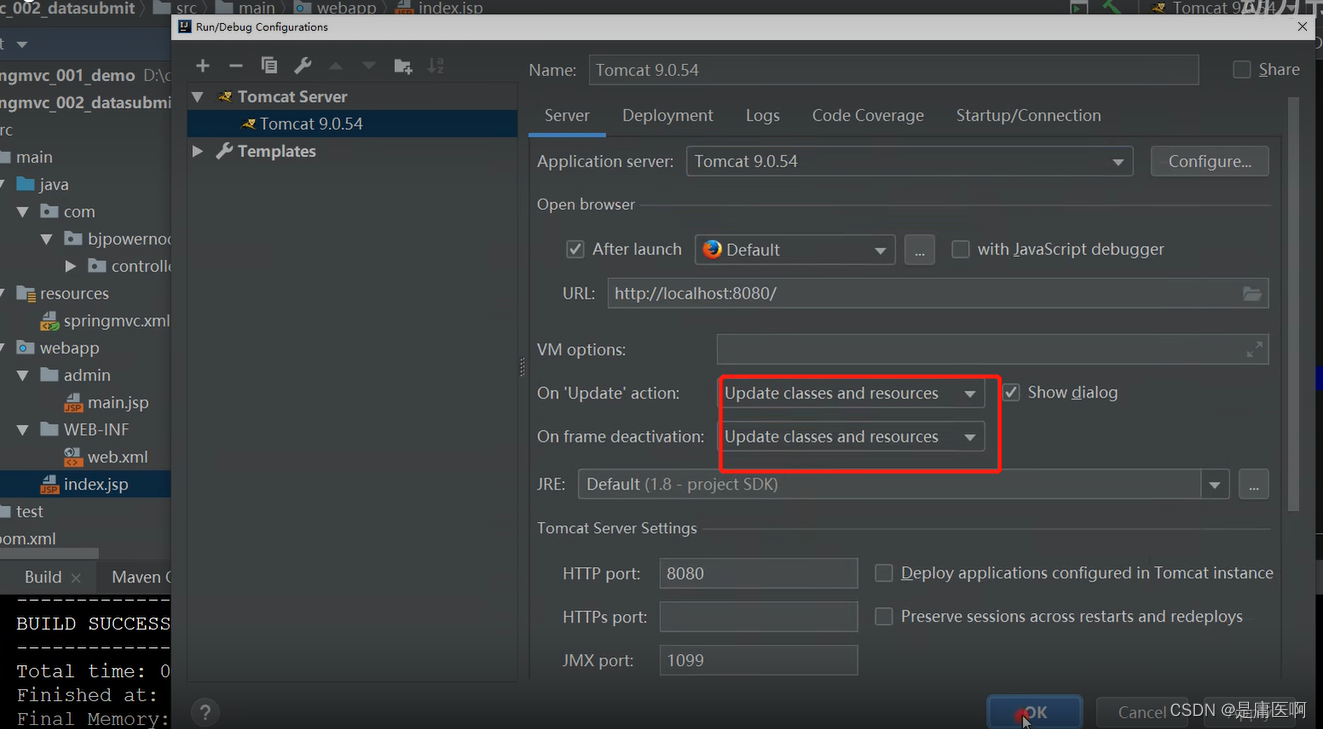The height and width of the screenshot is (729, 1323).
Task: Click the springmvc.xml file icon in project tree
Action: point(50,321)
